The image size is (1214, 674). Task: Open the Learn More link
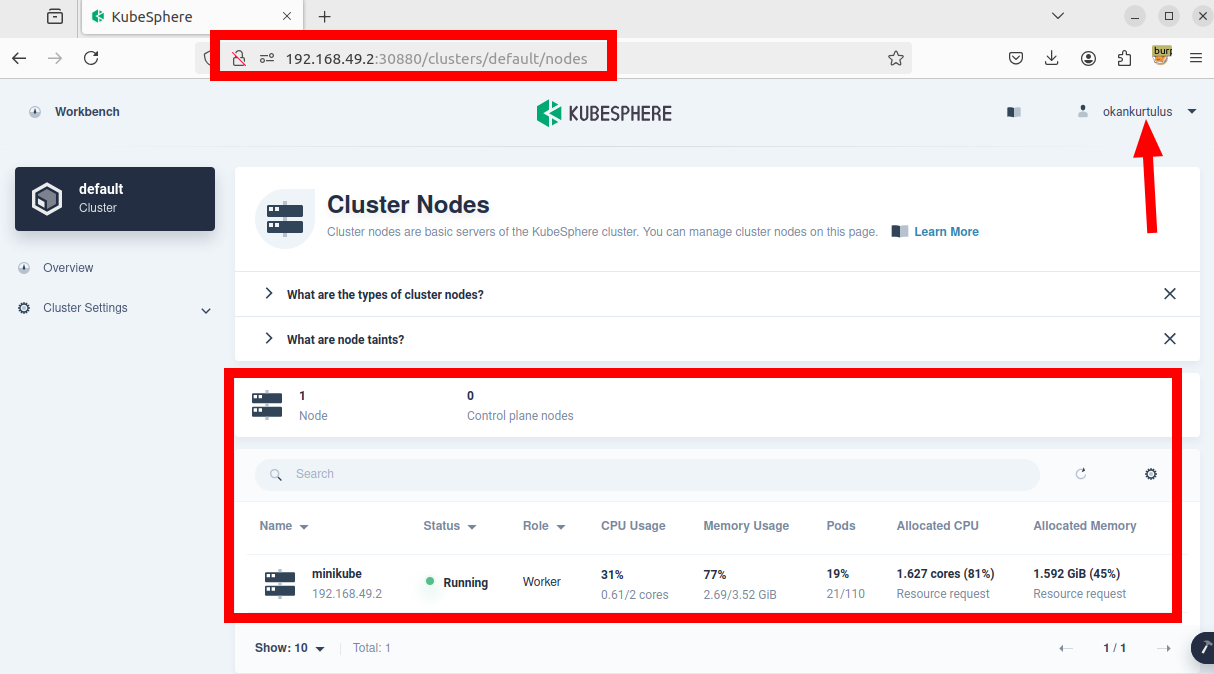pos(945,232)
